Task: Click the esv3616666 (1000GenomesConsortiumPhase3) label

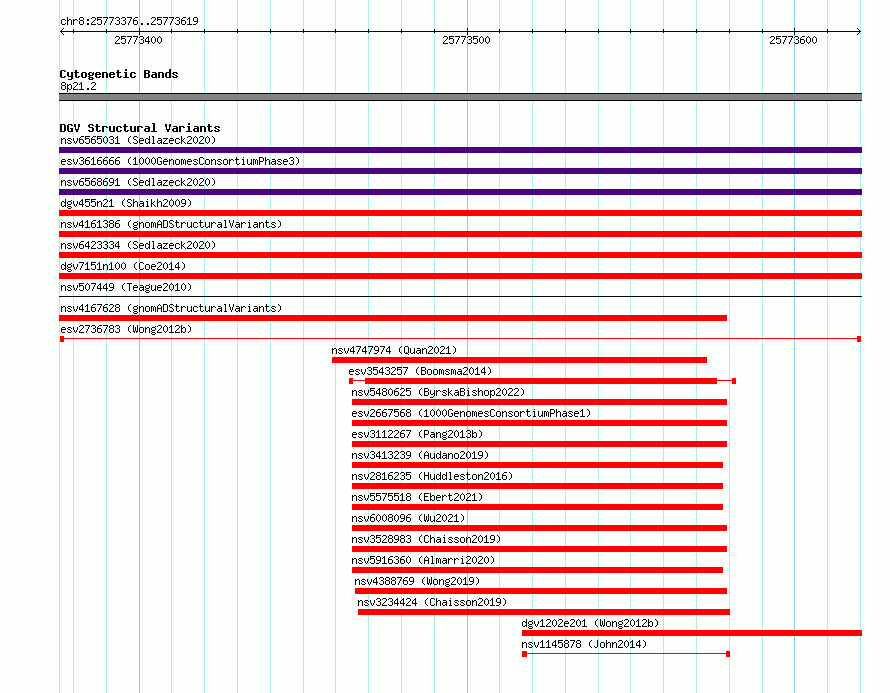Action: point(180,161)
